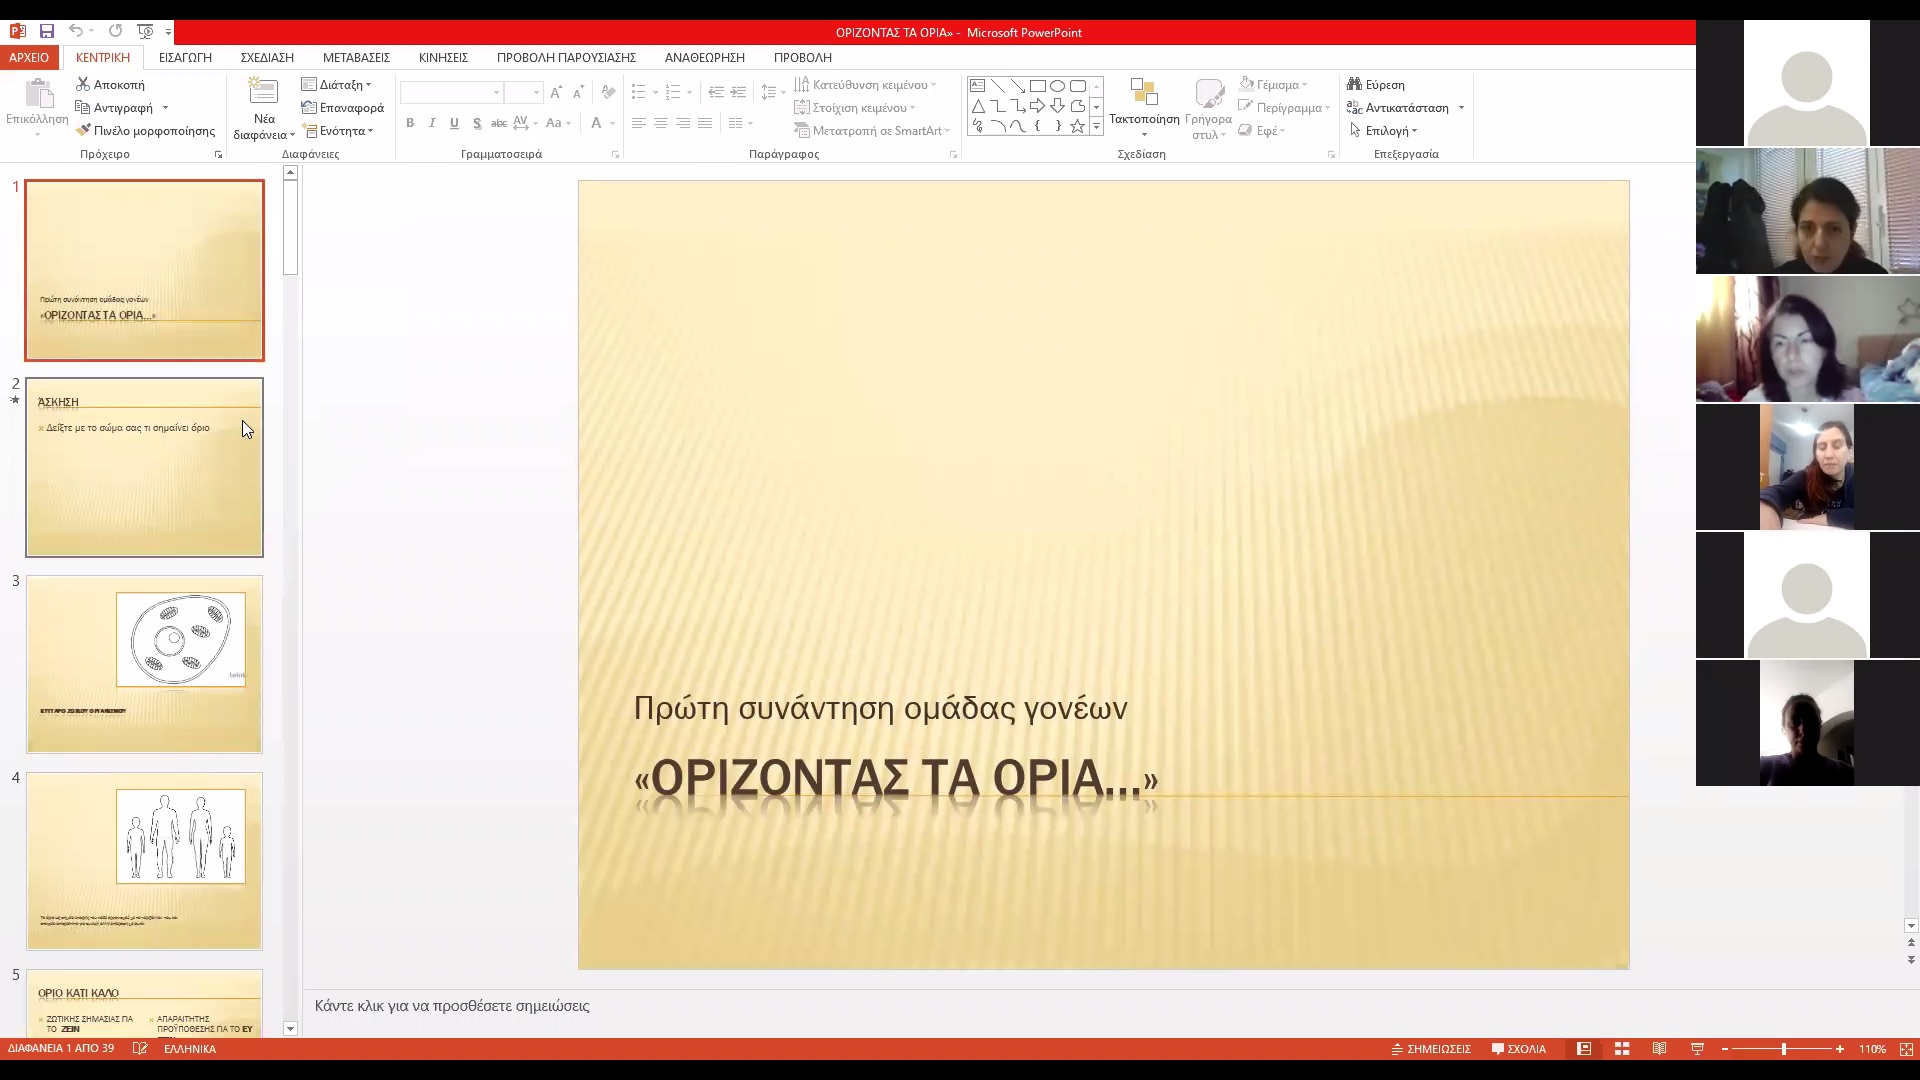The height and width of the screenshot is (1080, 1920).
Task: Open the ΕΙΣΑΓΩΓΗ ribbon tab
Action: (x=185, y=57)
